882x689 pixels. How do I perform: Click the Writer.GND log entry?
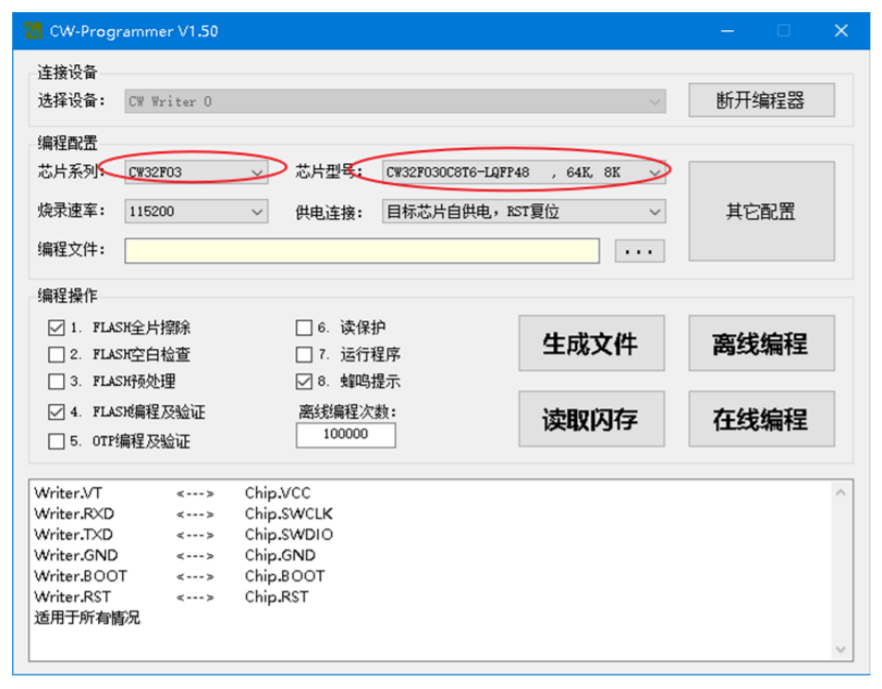click(x=76, y=556)
